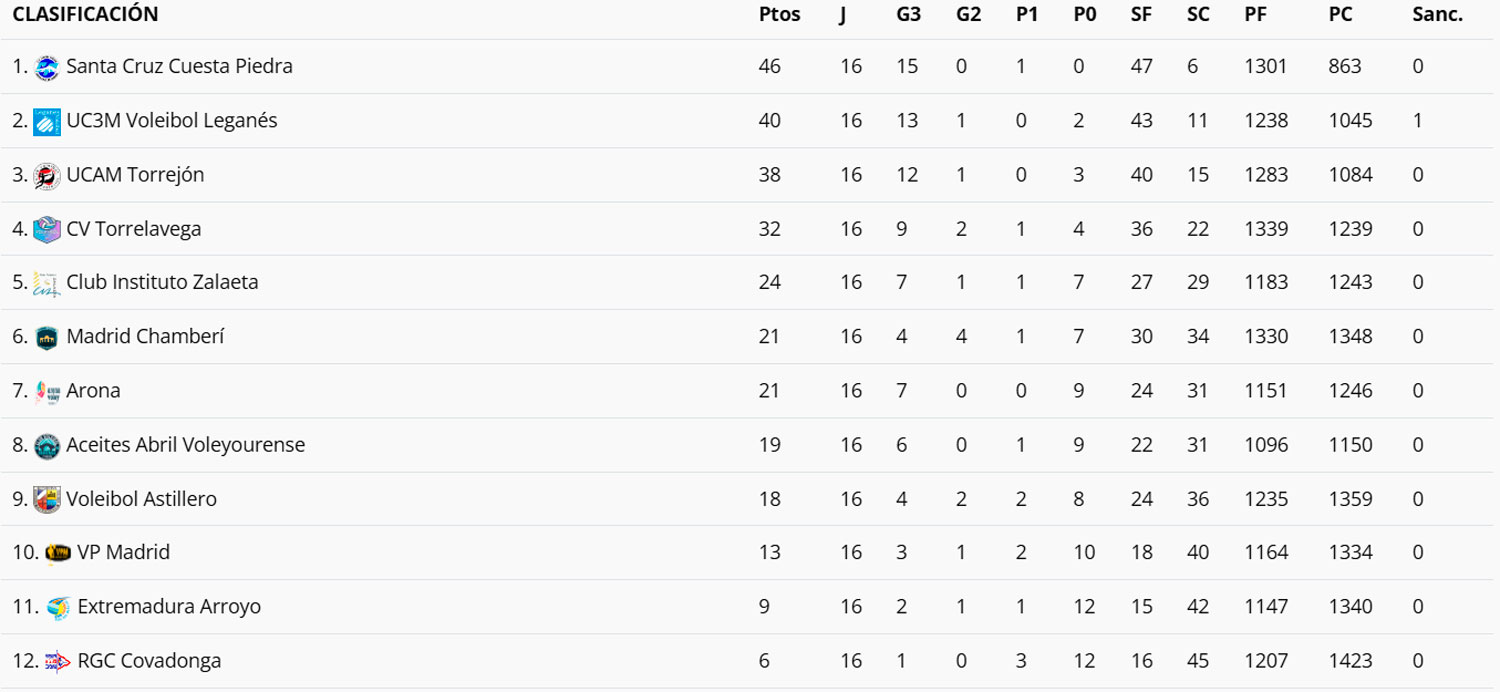Open the Santa Cruz Cuesta Piedra team link

(179, 67)
